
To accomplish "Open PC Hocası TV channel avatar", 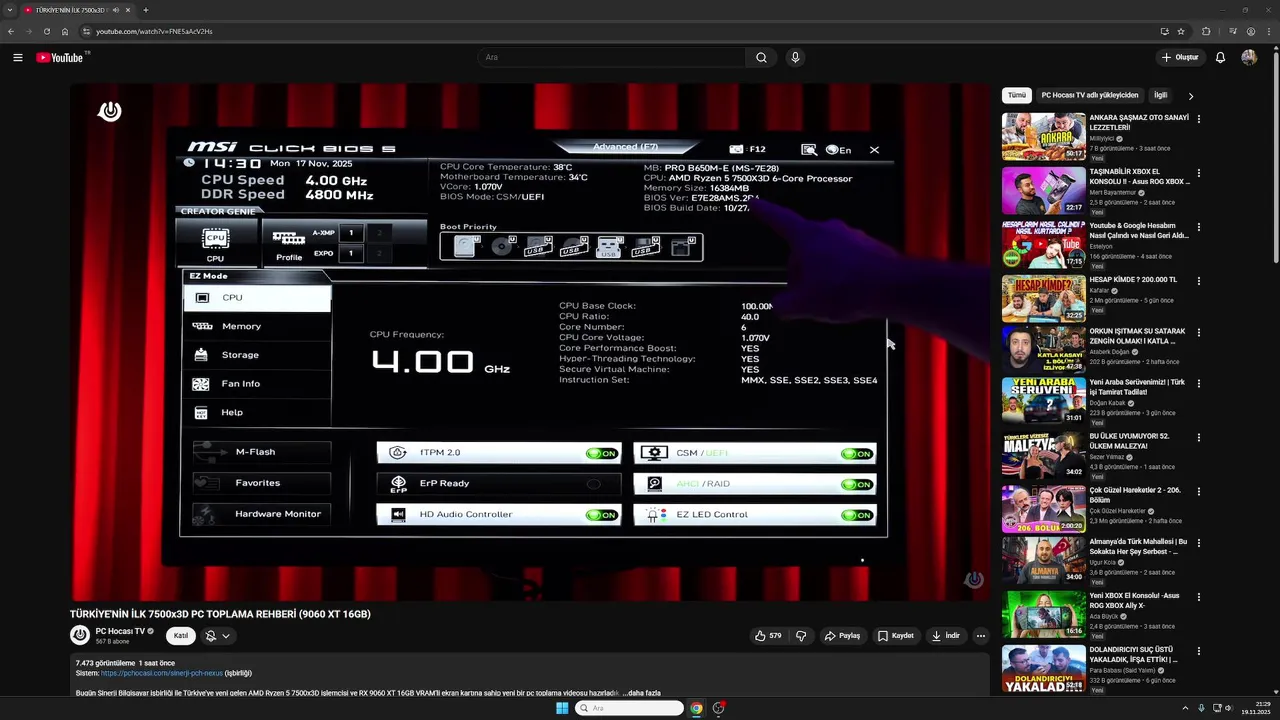I will 80,635.
